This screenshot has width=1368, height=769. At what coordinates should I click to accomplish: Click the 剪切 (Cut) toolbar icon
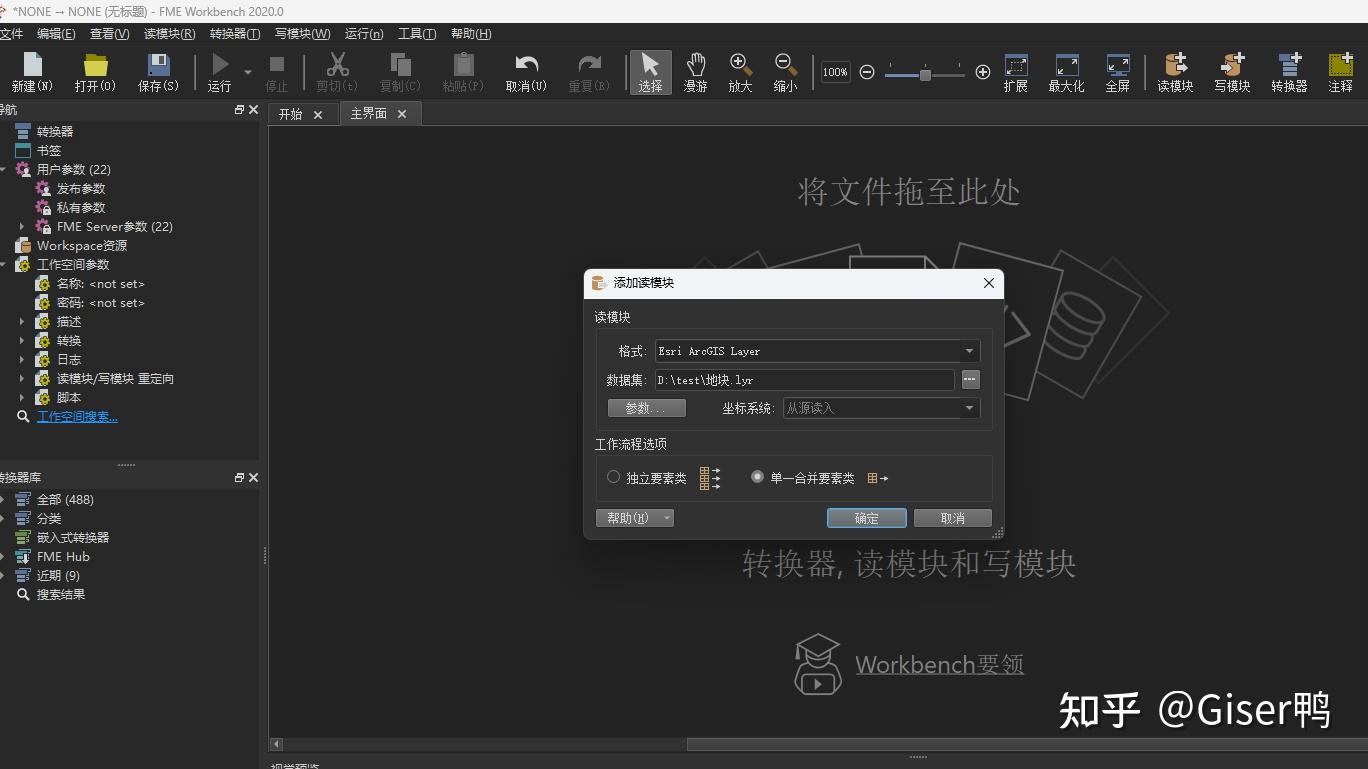coord(337,71)
